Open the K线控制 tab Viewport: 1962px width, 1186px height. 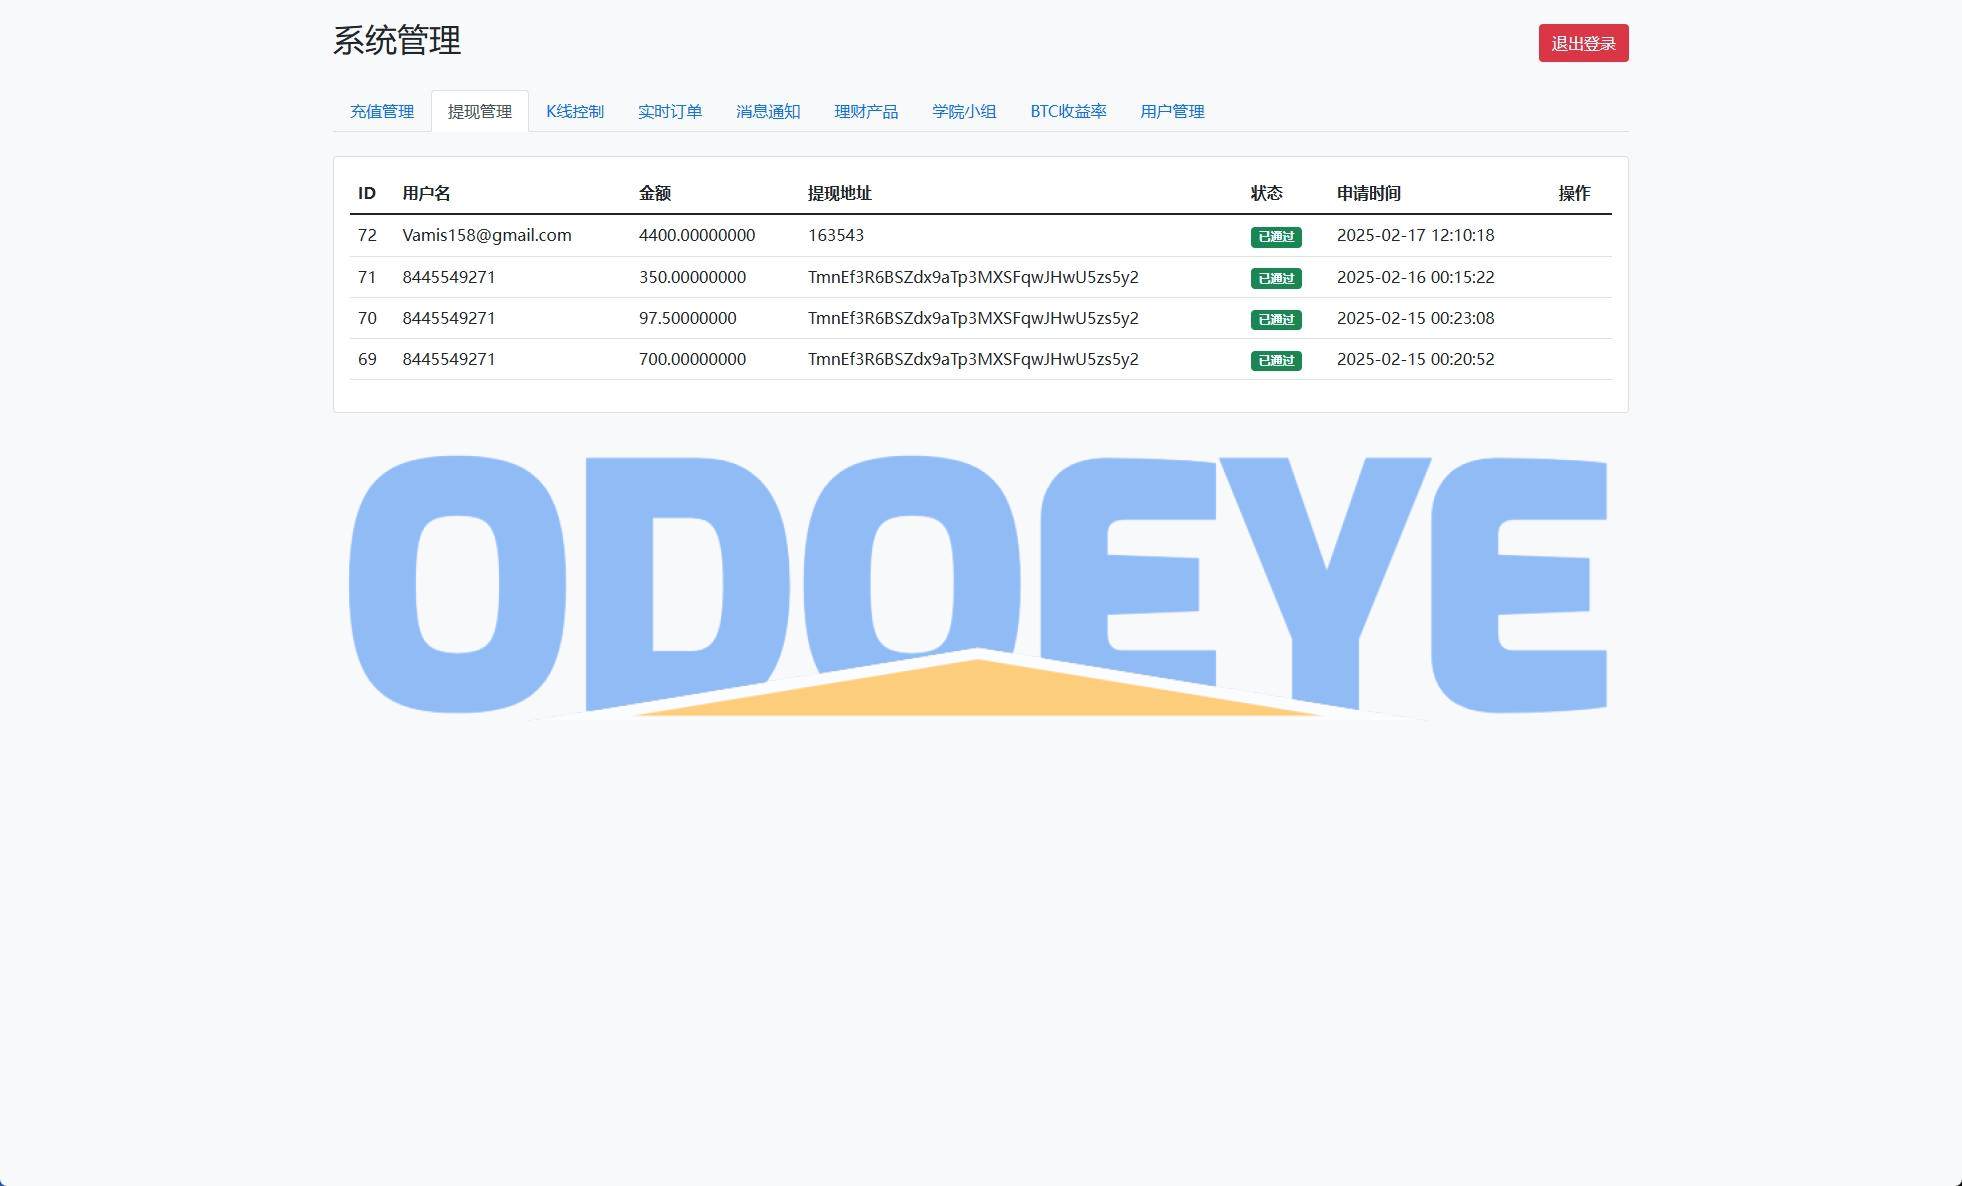[574, 111]
